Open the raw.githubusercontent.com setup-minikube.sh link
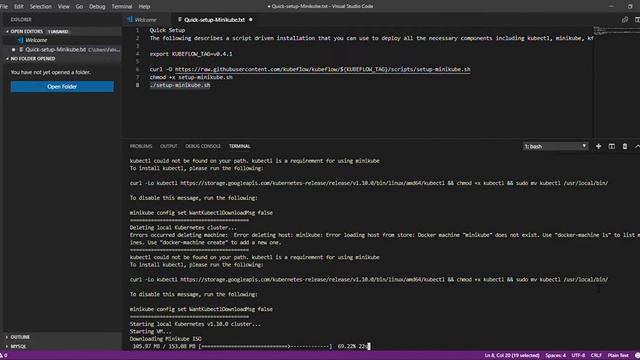 (x=322, y=69)
